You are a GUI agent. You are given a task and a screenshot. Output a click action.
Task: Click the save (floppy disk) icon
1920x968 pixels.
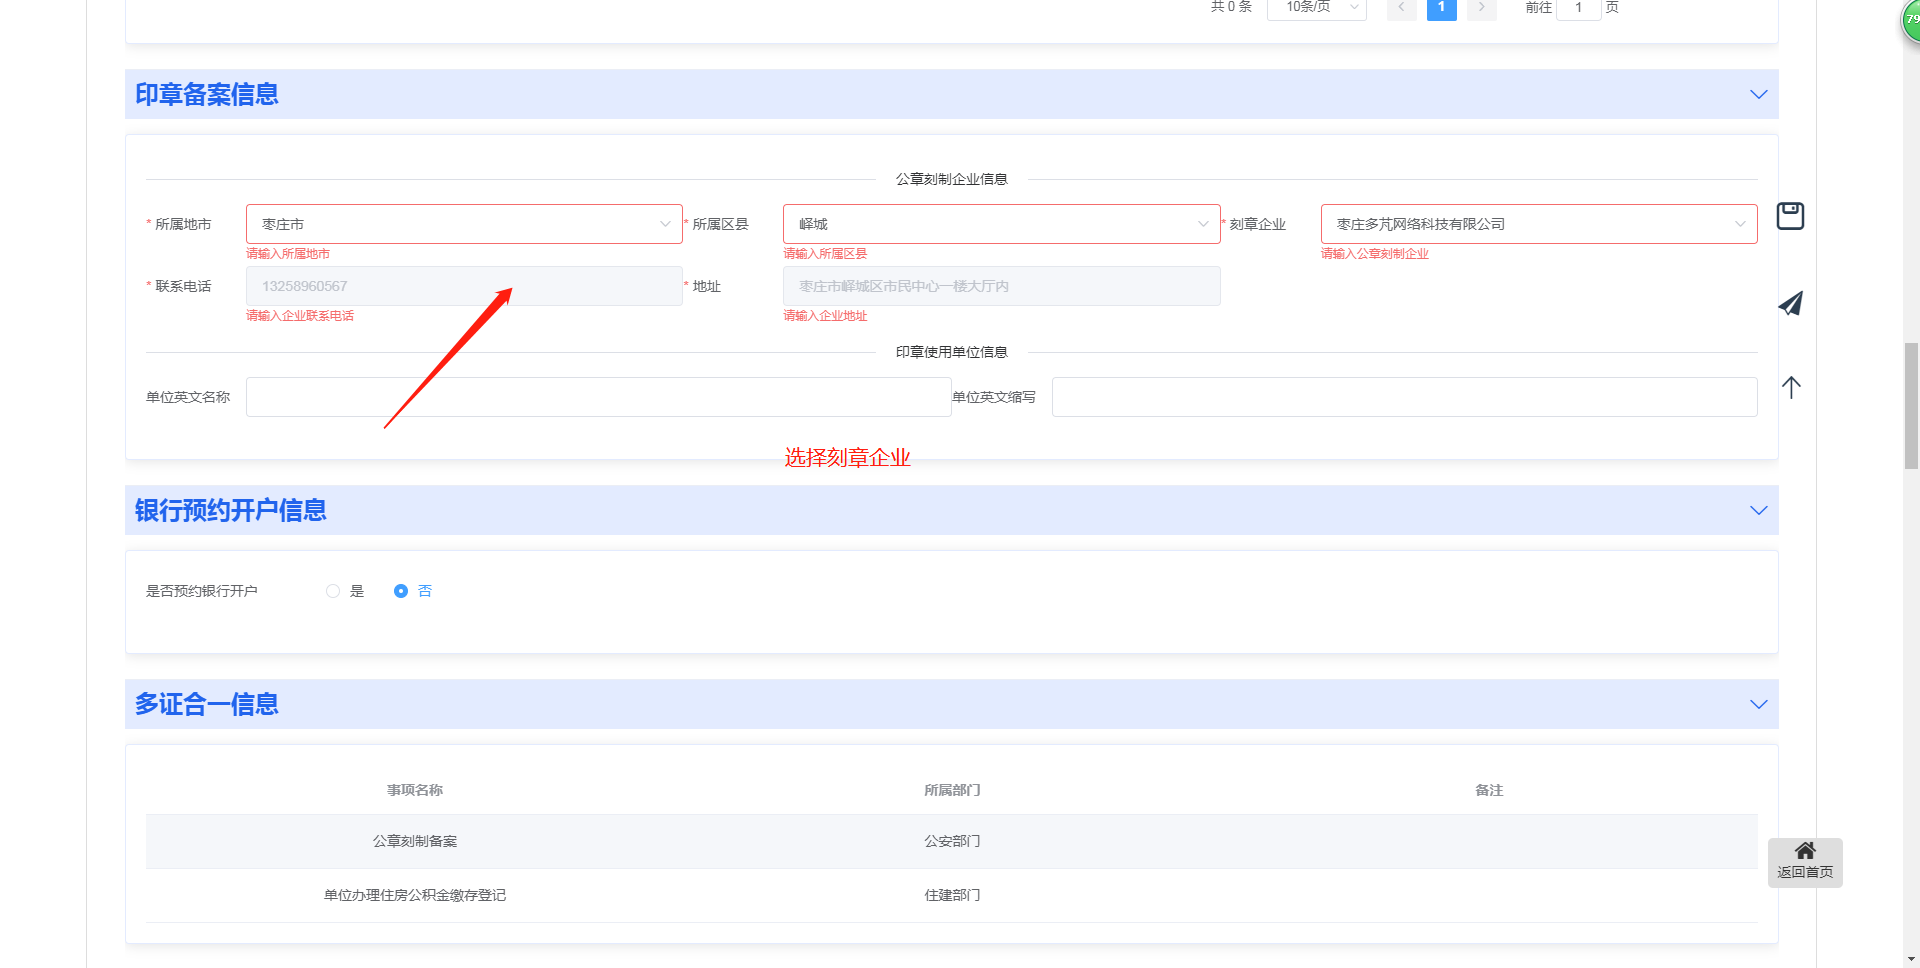[x=1790, y=216]
